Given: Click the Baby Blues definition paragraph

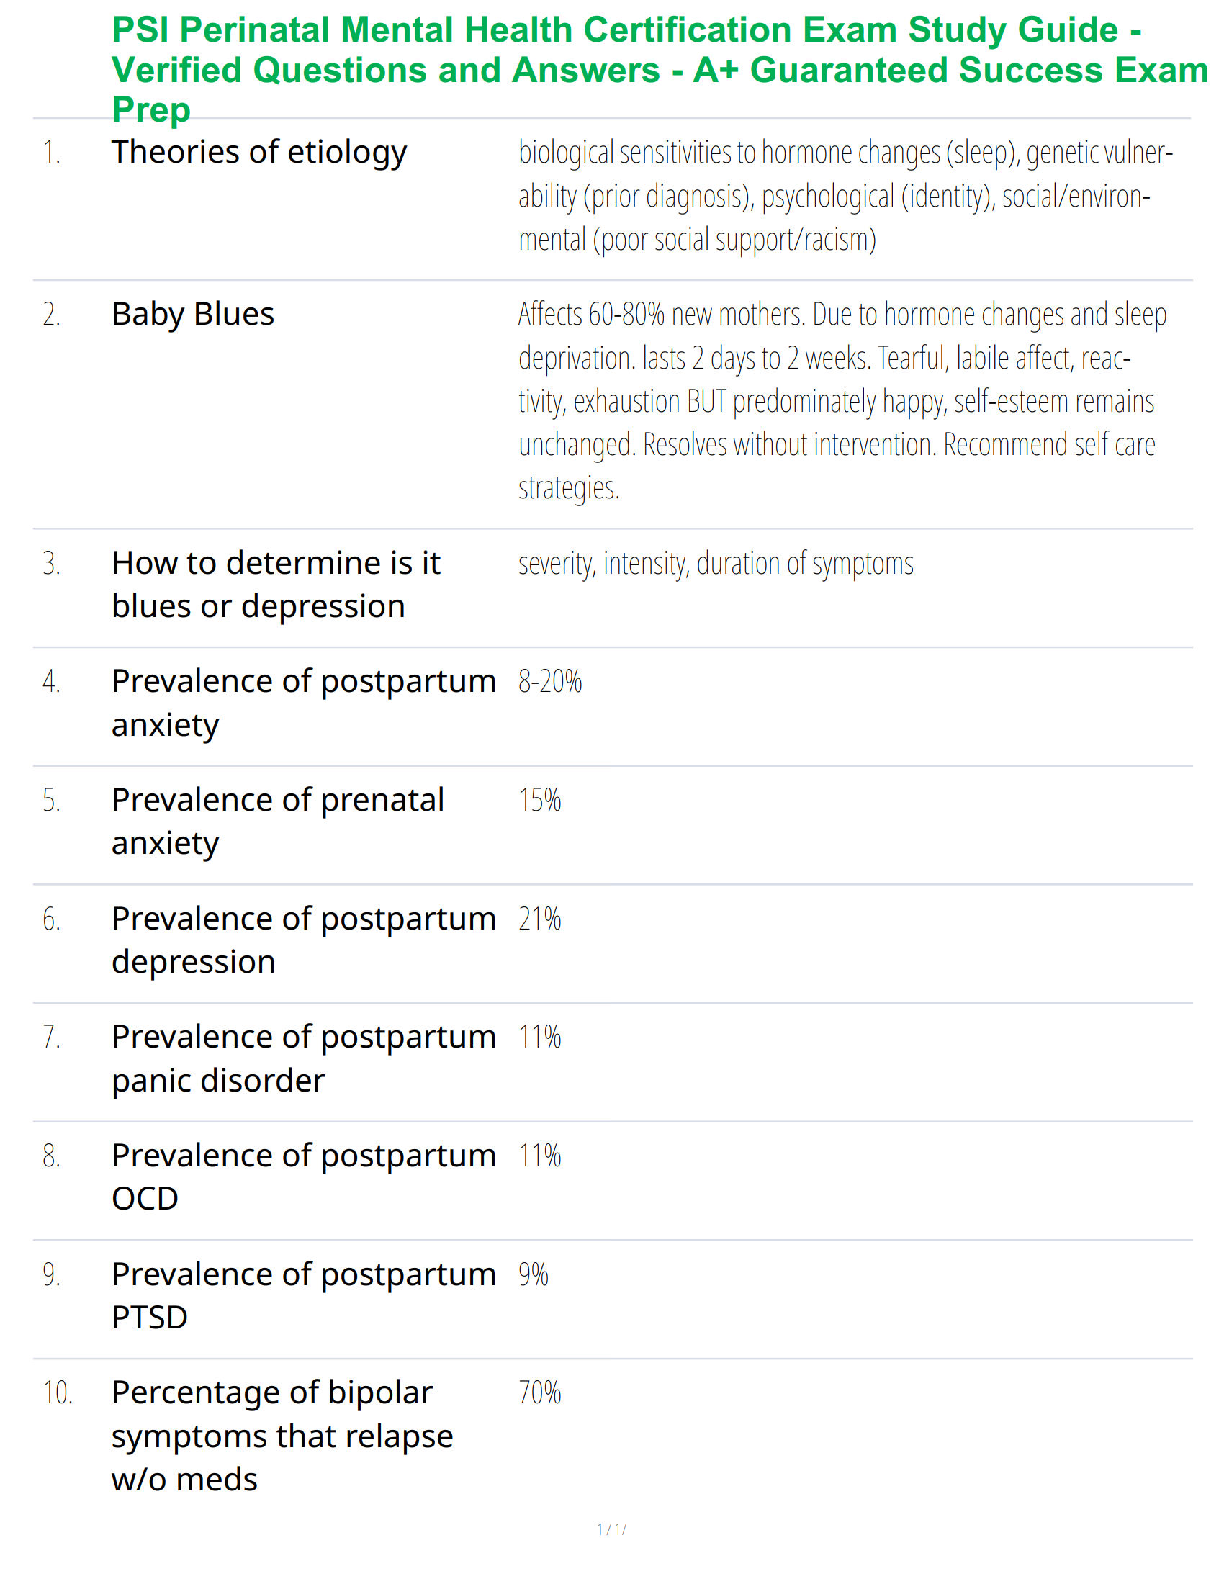Looking at the screenshot, I should pos(842,401).
